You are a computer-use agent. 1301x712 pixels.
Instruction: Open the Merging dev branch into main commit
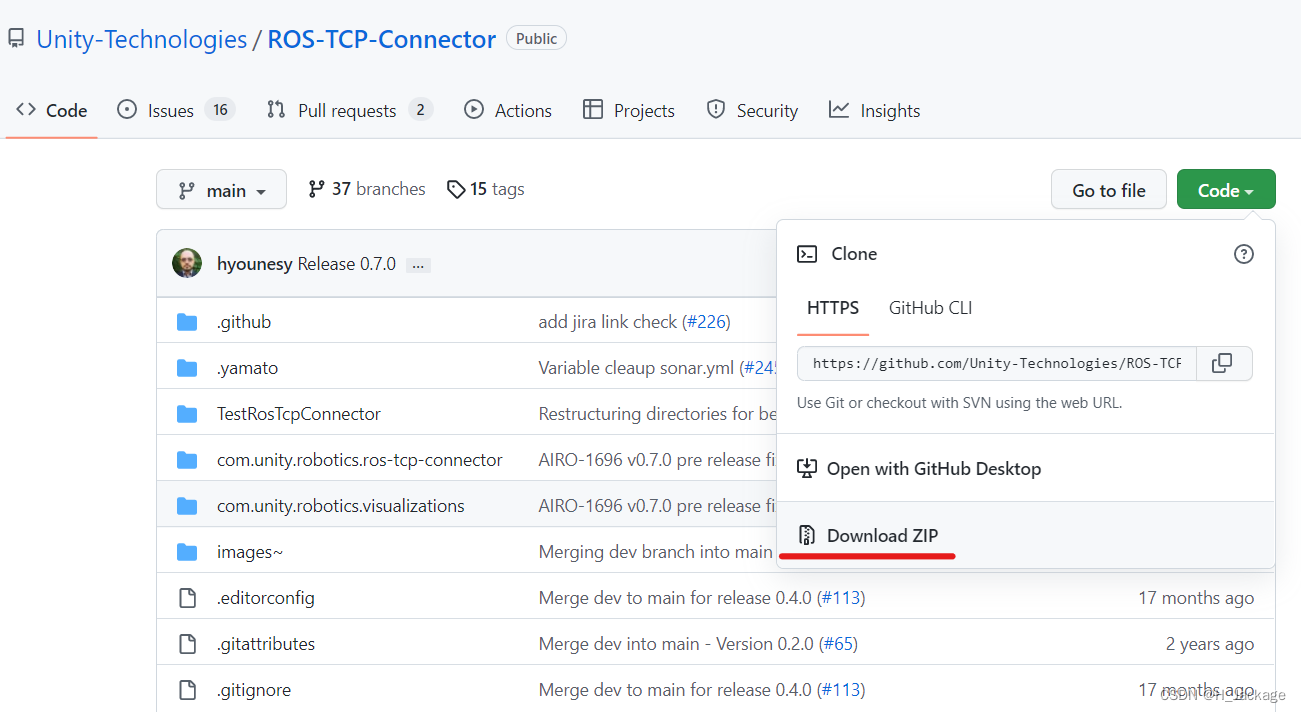point(656,552)
